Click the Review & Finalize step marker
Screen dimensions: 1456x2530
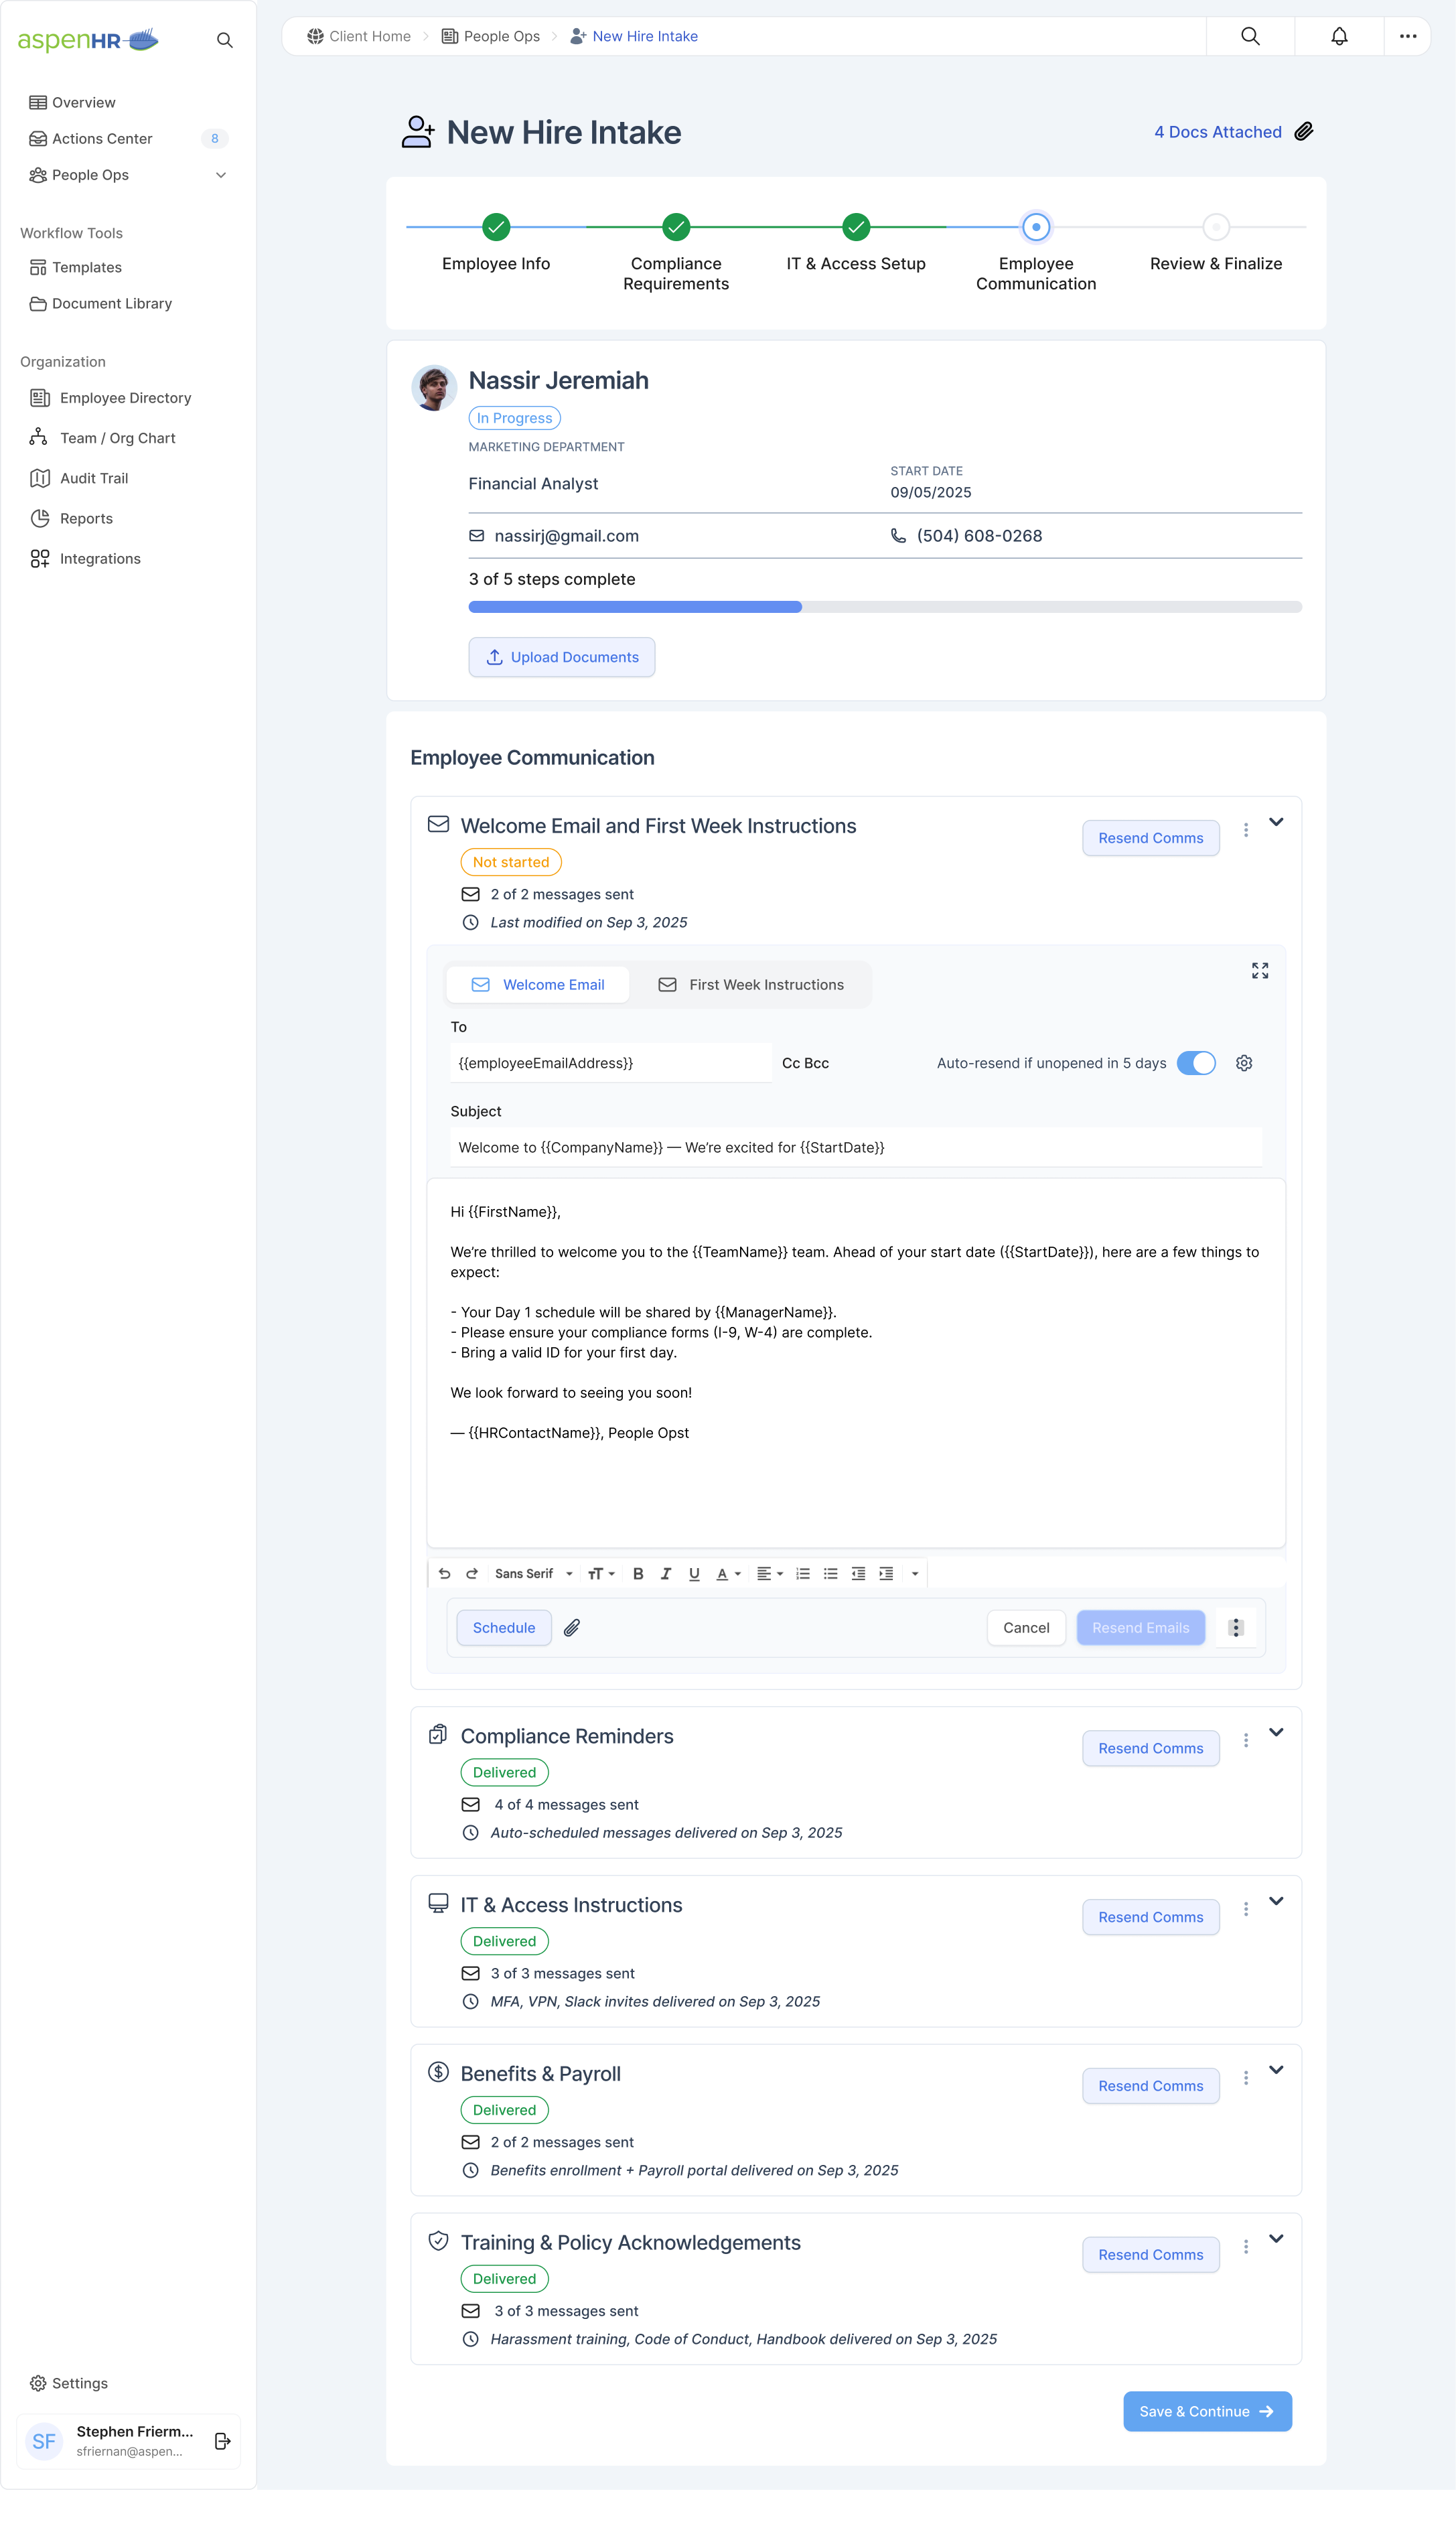[x=1215, y=227]
